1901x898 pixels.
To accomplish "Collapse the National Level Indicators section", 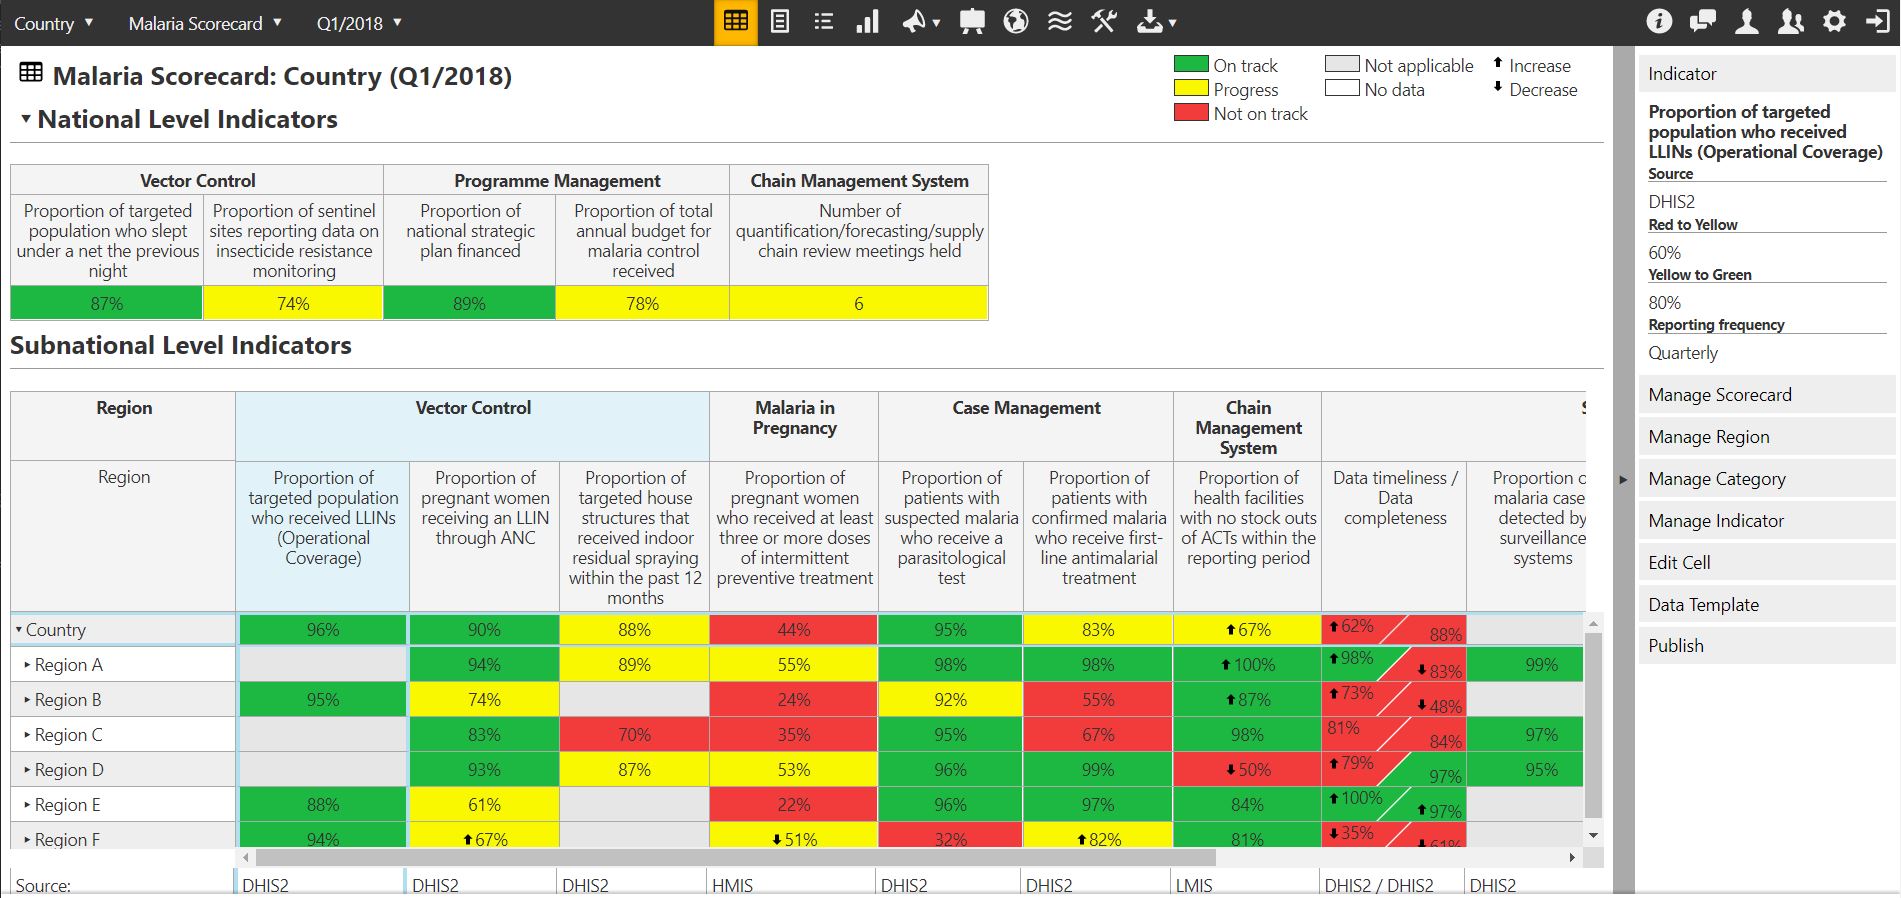I will pos(26,119).
